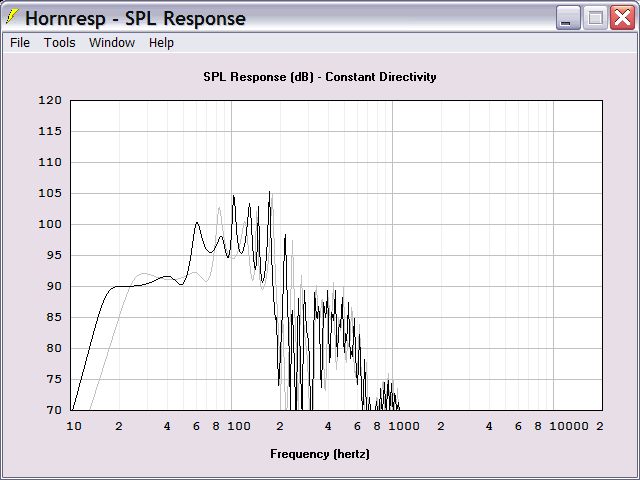Click the 'Frequency (hertz)' axis label
The height and width of the screenshot is (480, 640).
click(320, 454)
